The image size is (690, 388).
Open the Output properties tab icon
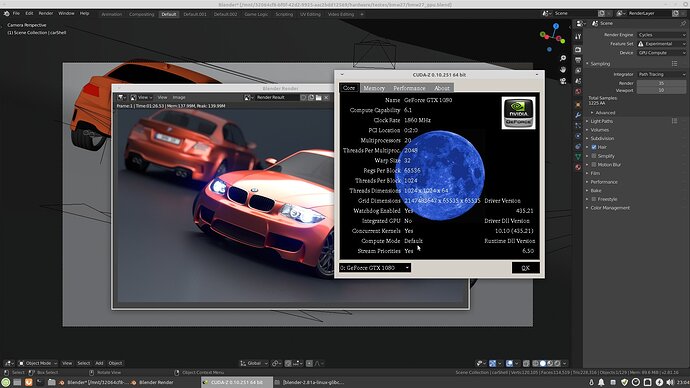coord(578,60)
